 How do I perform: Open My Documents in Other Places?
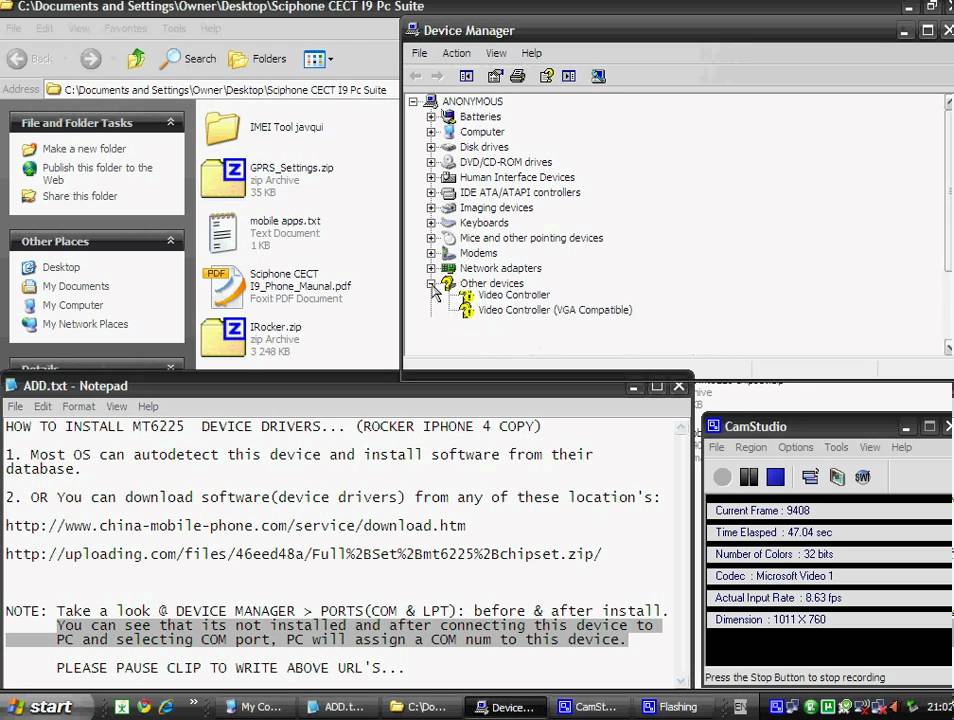pyautogui.click(x=75, y=286)
